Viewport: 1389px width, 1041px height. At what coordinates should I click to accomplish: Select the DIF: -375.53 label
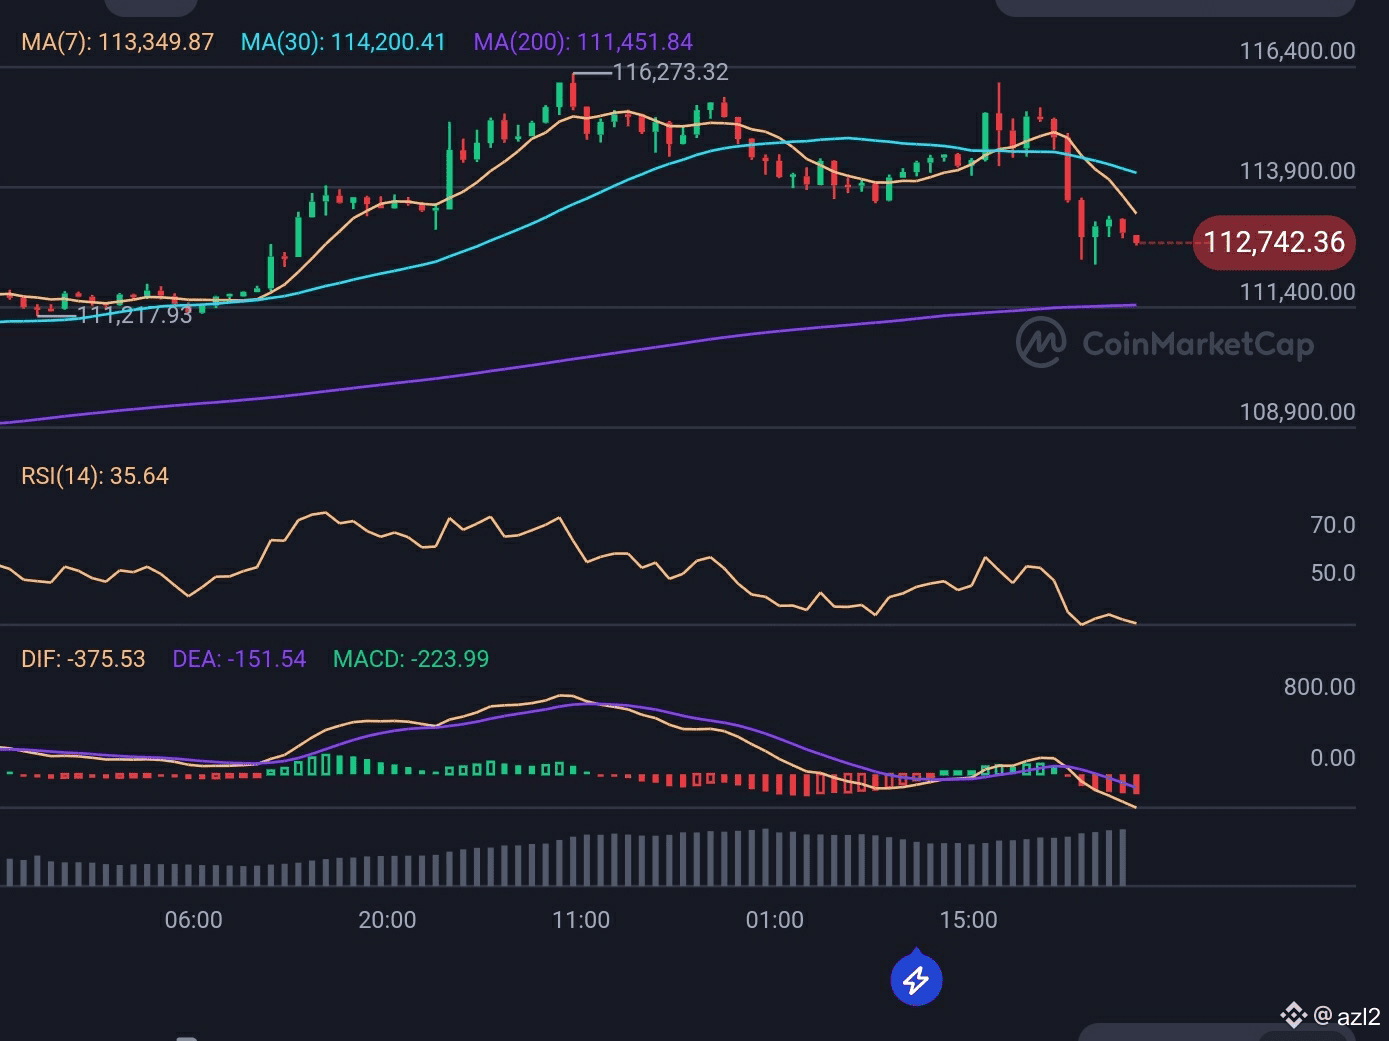83,659
